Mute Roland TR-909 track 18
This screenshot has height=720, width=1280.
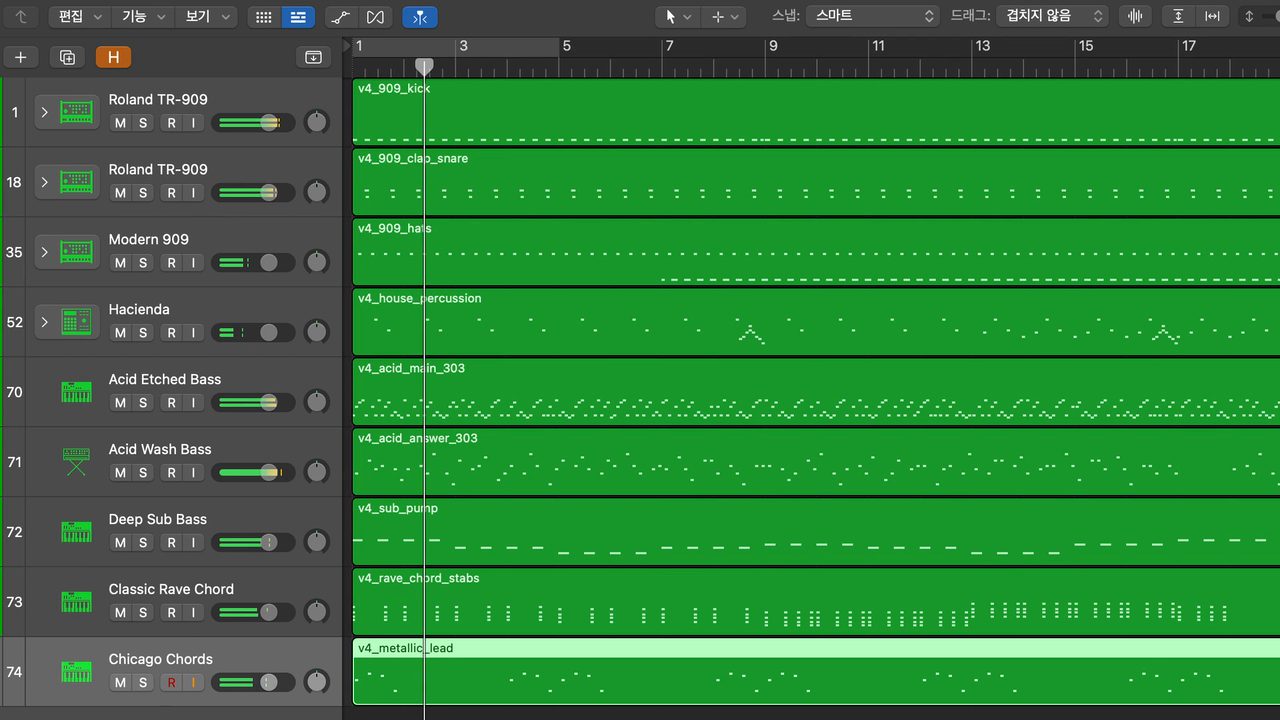click(120, 193)
